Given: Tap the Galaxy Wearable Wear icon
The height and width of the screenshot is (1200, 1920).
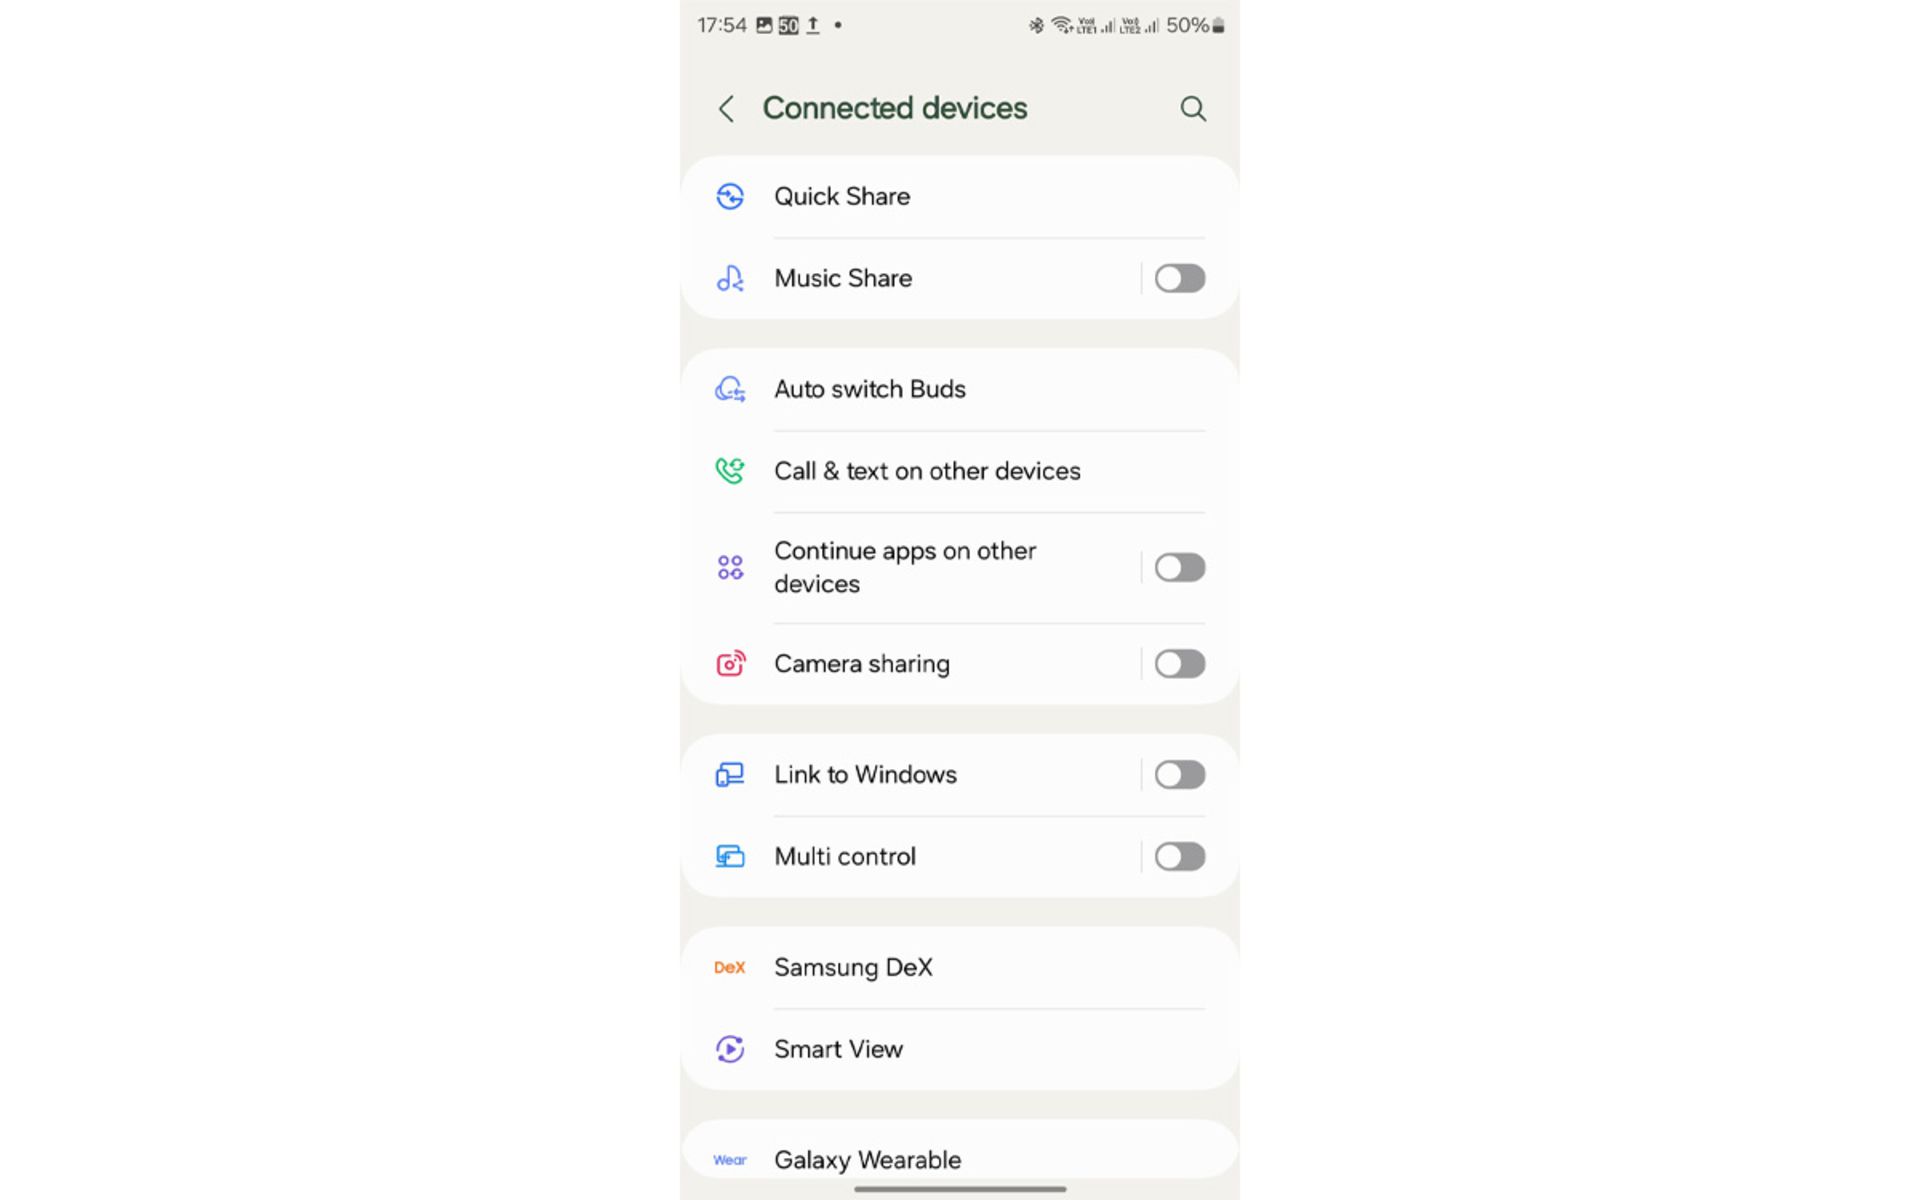Looking at the screenshot, I should point(730,1160).
